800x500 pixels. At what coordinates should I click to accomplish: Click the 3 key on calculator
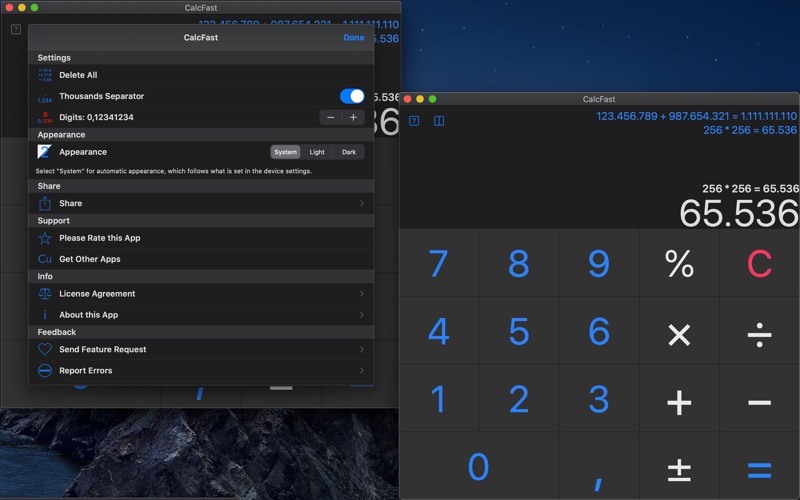(x=599, y=398)
